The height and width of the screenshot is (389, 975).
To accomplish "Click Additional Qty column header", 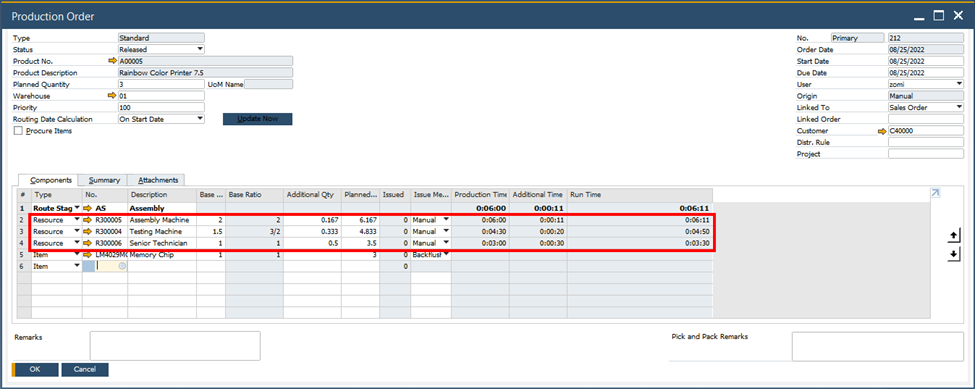I will click(313, 195).
